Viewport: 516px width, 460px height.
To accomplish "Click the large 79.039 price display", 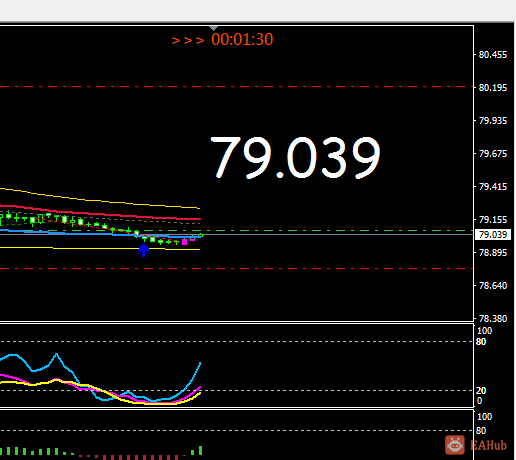I will click(295, 157).
